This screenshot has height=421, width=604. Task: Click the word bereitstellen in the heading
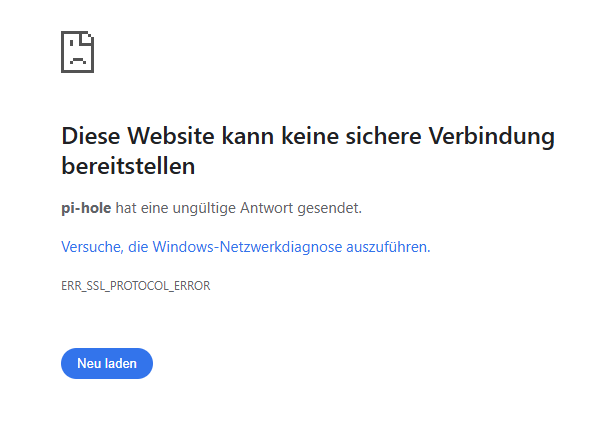(128, 166)
